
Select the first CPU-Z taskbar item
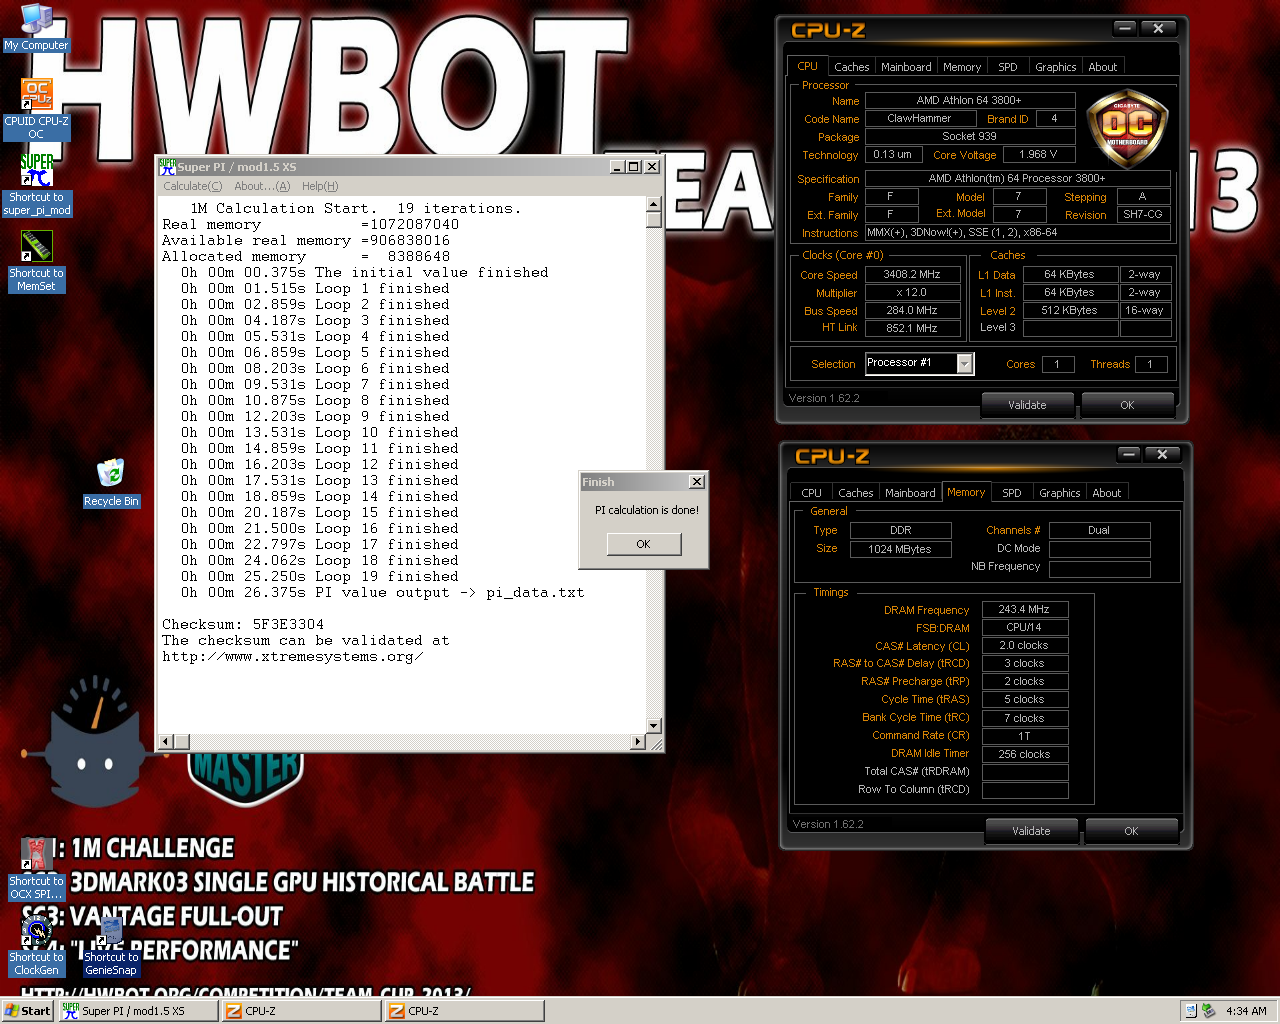pyautogui.click(x=301, y=1011)
